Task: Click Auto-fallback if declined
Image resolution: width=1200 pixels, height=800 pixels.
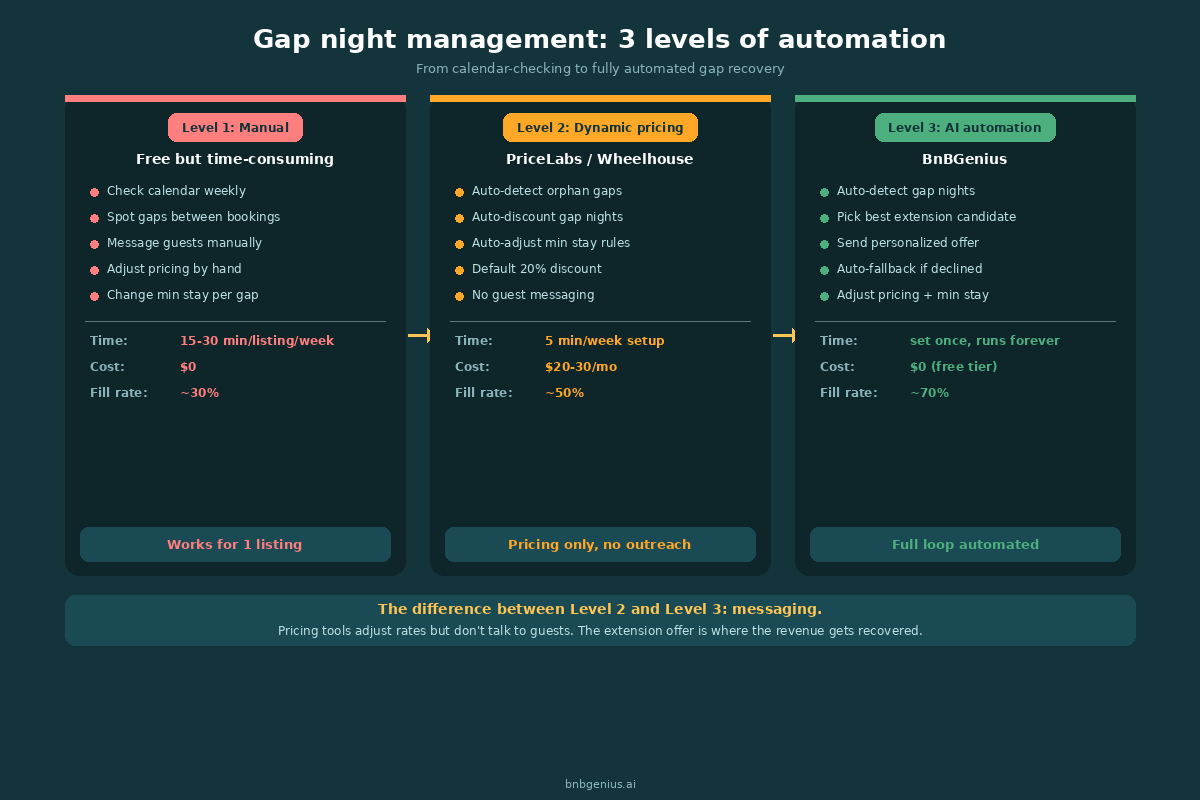Action: click(910, 269)
